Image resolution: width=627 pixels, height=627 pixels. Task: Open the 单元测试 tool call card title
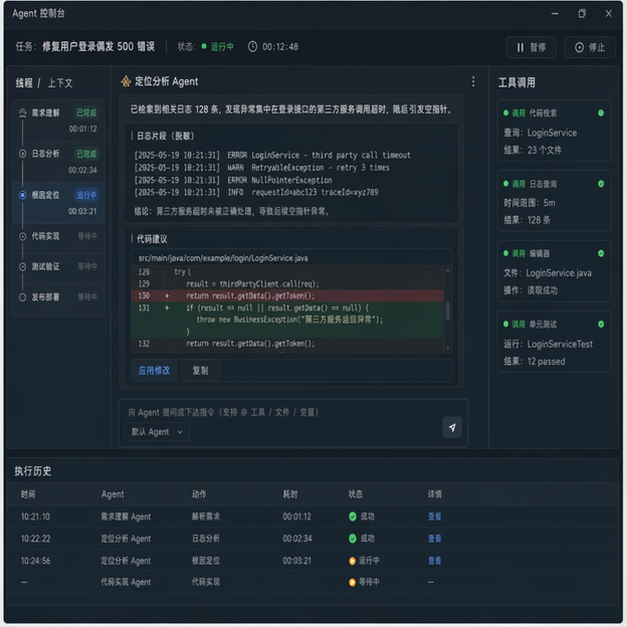543,324
